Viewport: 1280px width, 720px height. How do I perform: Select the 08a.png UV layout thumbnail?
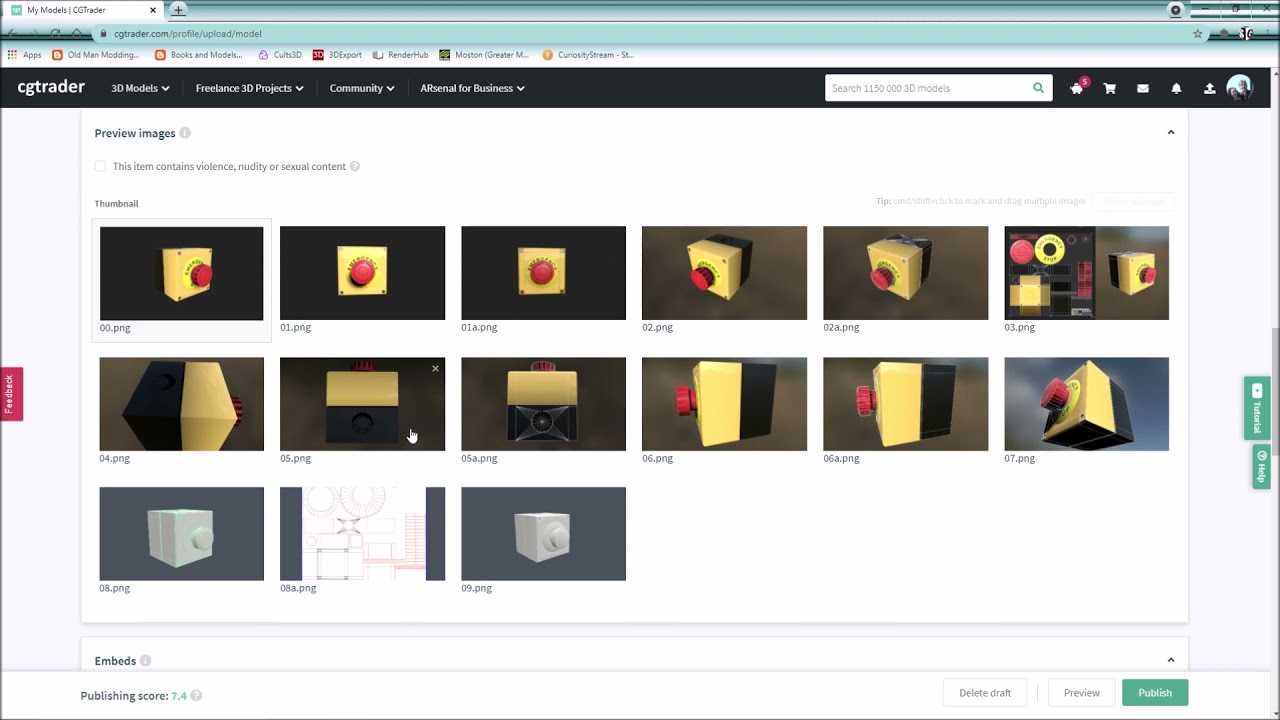click(362, 534)
